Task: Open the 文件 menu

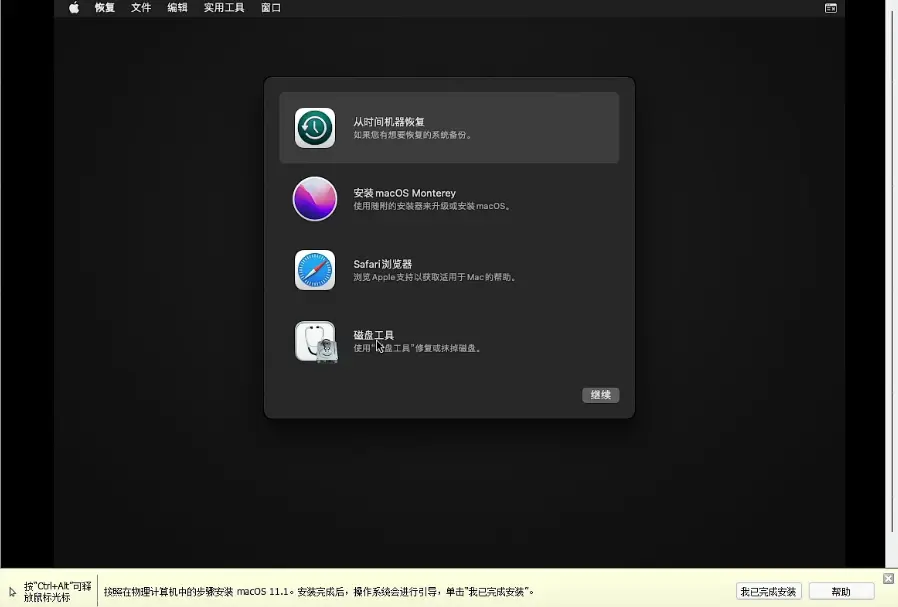Action: pyautogui.click(x=141, y=8)
